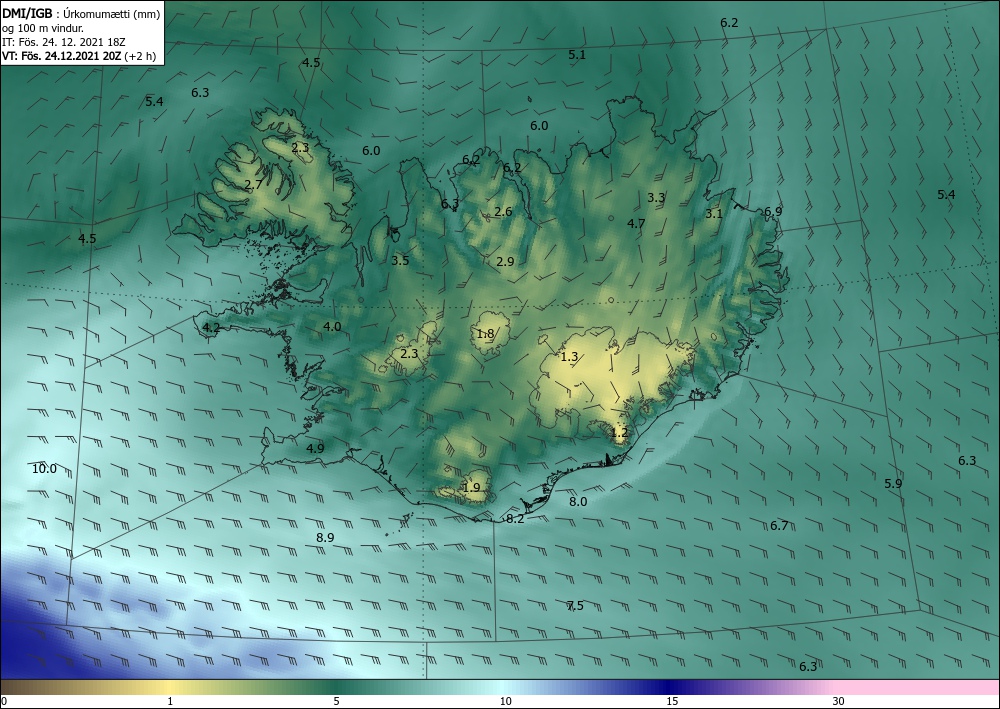The width and height of the screenshot is (1000, 709).
Task: Click the 4.0 value label
Action: (332, 326)
